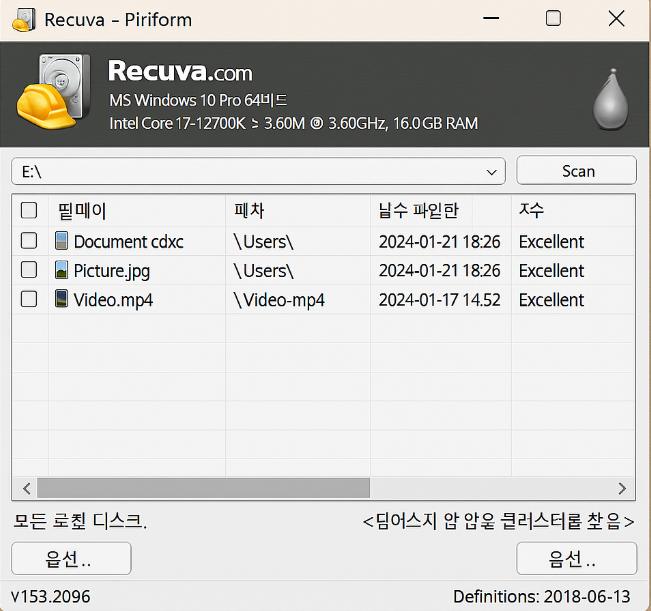This screenshot has height=611, width=651.
Task: Click the scrollbar right arrow
Action: point(622,488)
